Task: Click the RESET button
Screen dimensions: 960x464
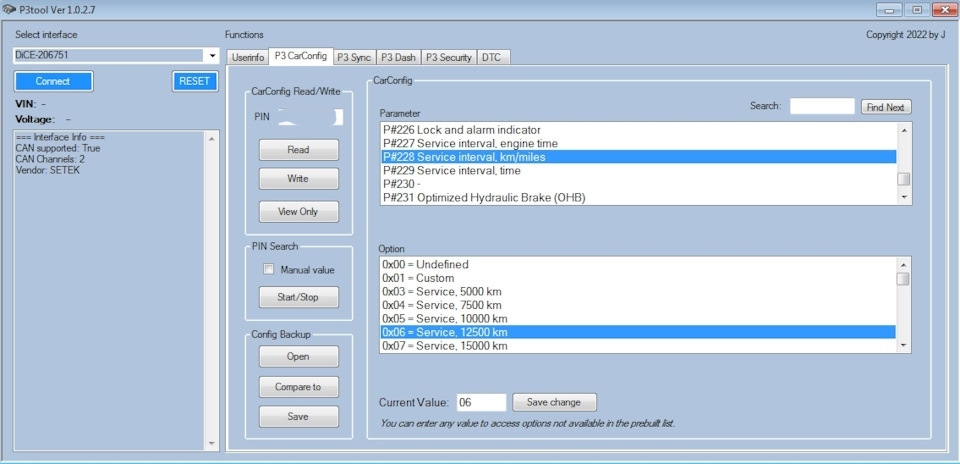Action: tap(195, 81)
